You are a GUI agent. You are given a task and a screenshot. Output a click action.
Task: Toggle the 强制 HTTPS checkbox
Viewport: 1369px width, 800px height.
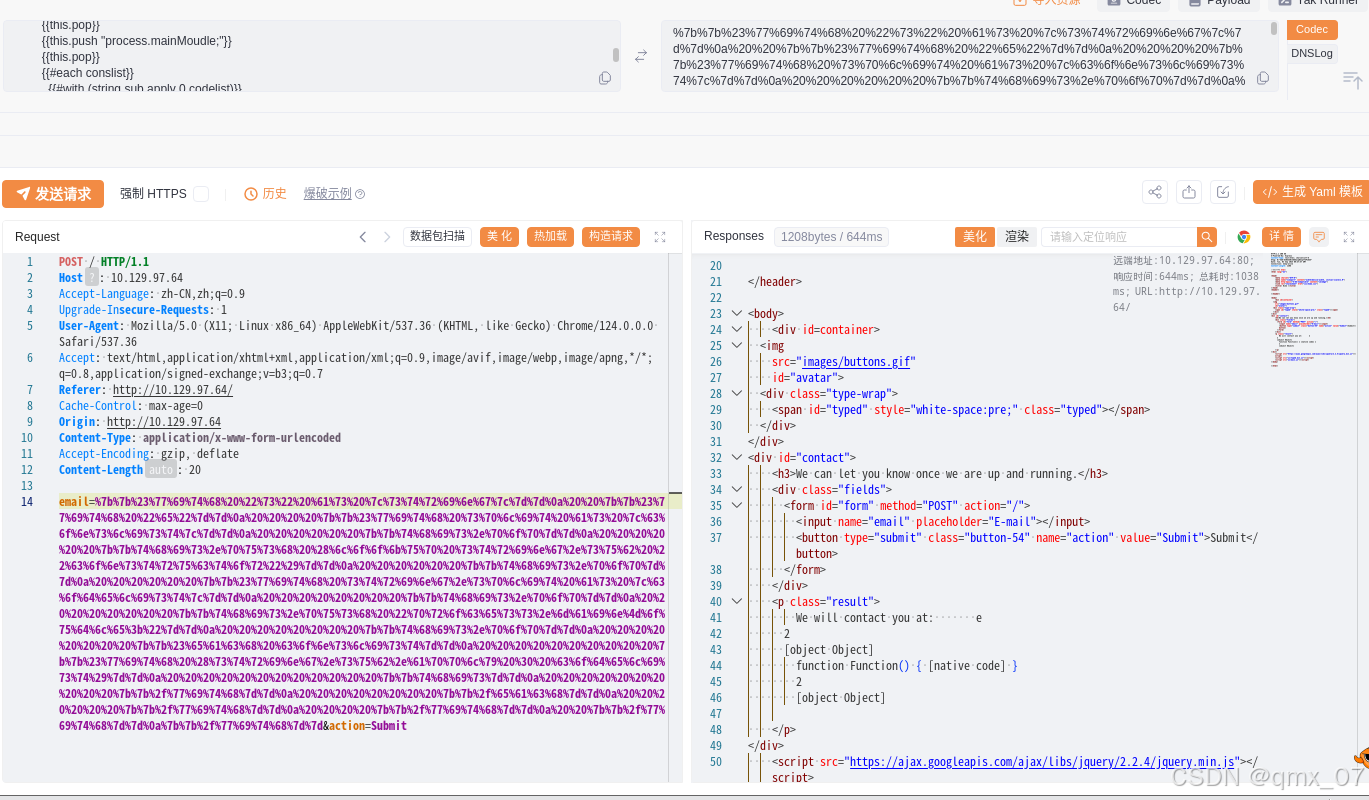201,194
